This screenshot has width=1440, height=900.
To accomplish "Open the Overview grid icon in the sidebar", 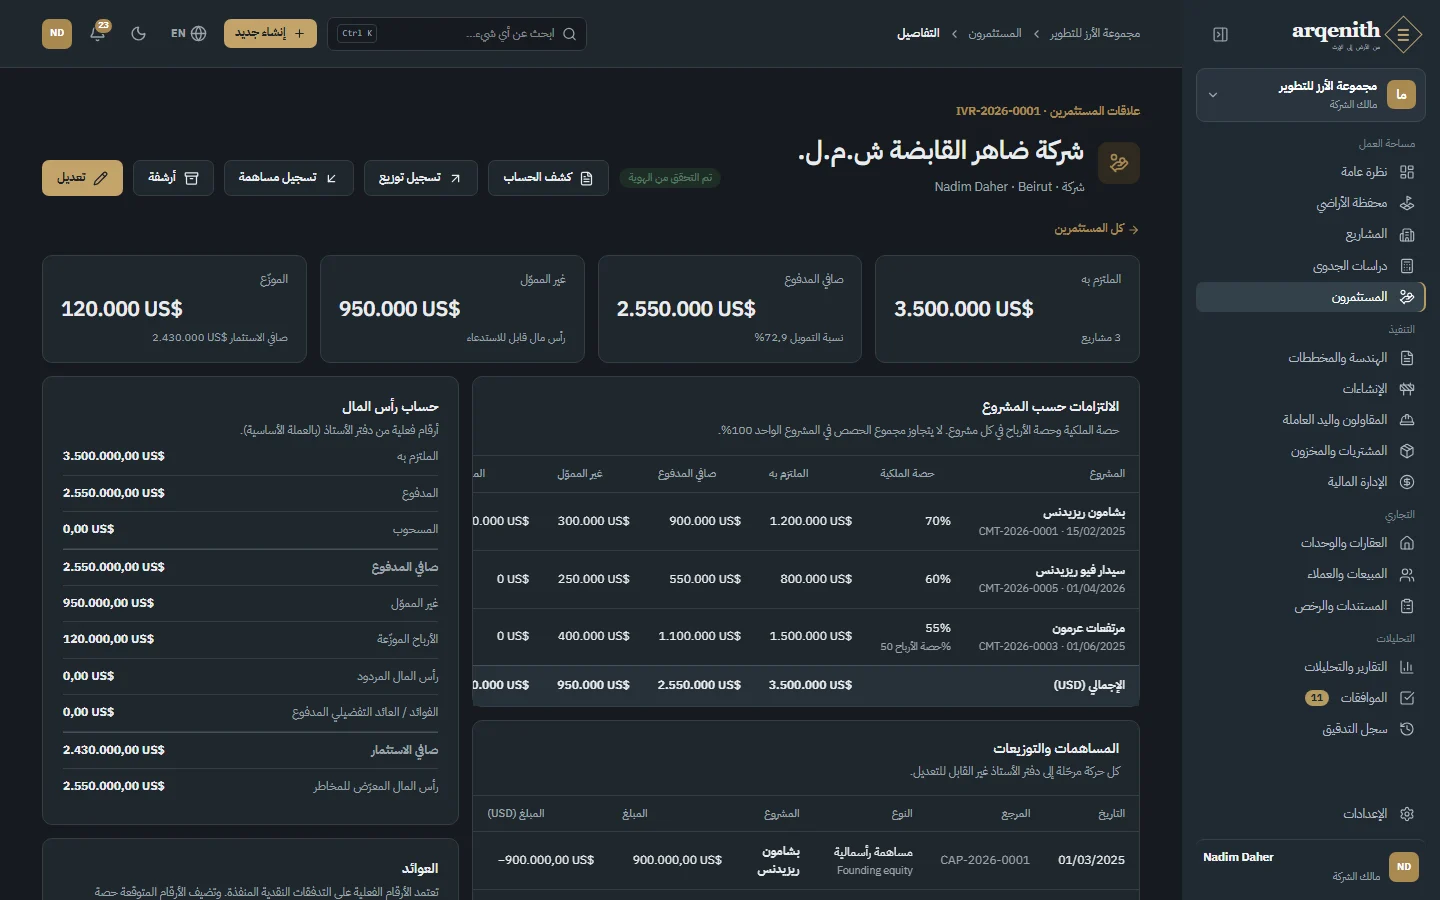I will (1407, 172).
